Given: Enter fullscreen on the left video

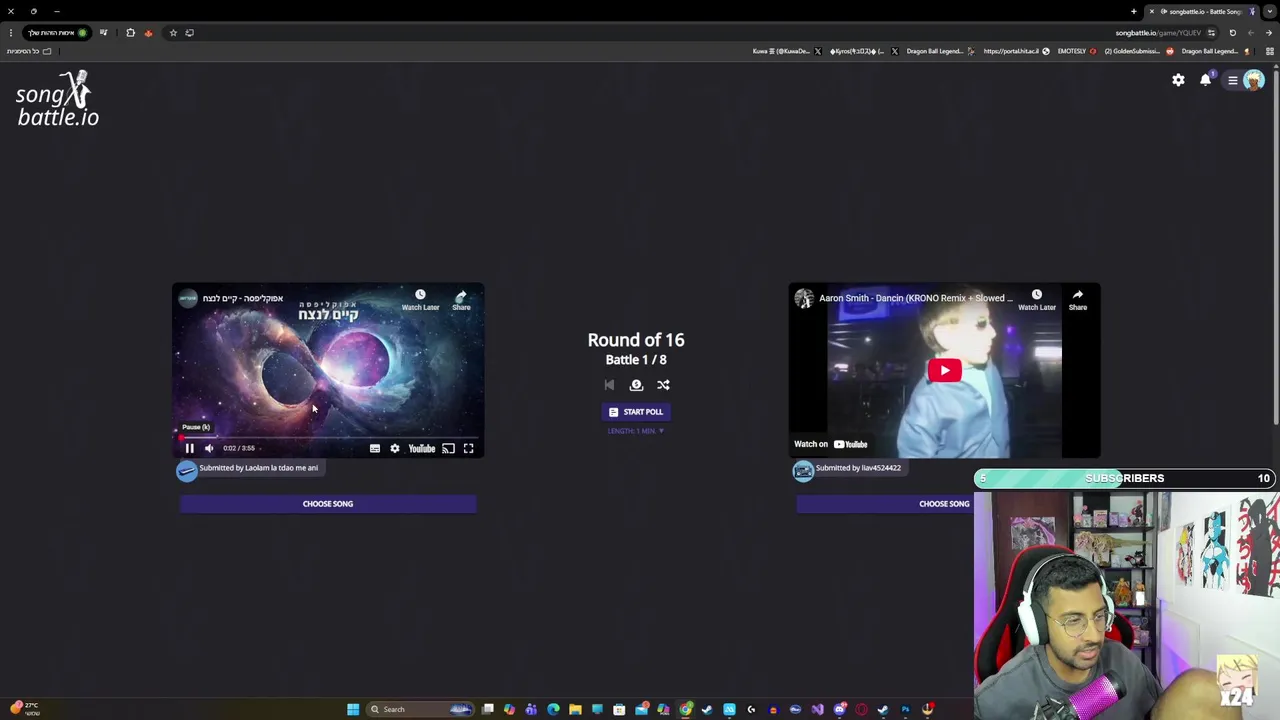Looking at the screenshot, I should point(468,448).
